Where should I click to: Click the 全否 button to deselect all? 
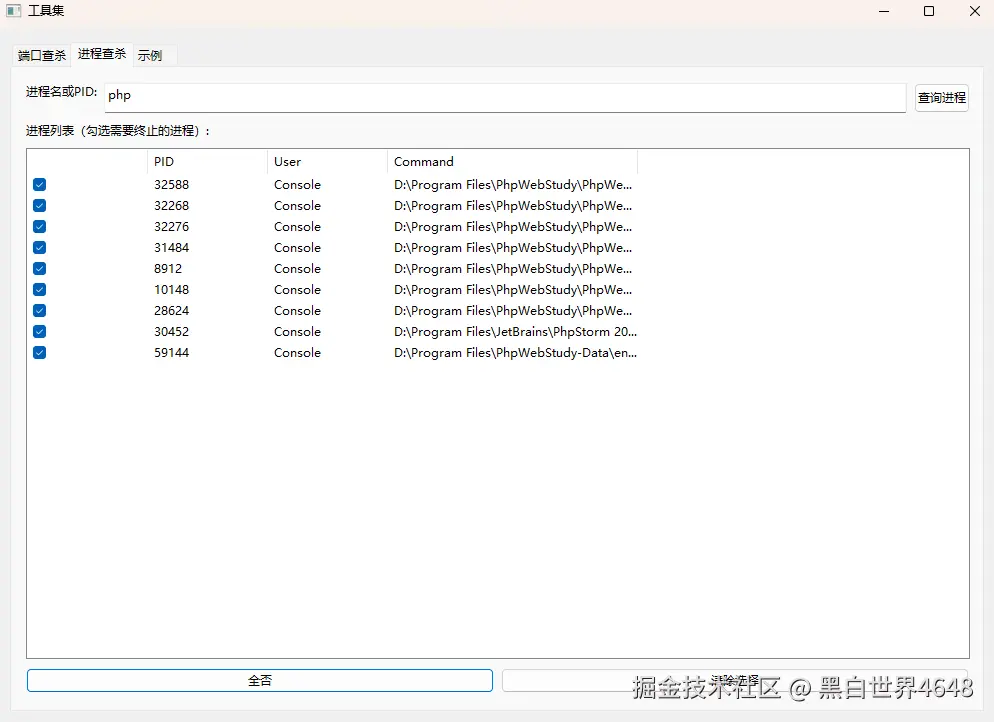pyautogui.click(x=259, y=679)
